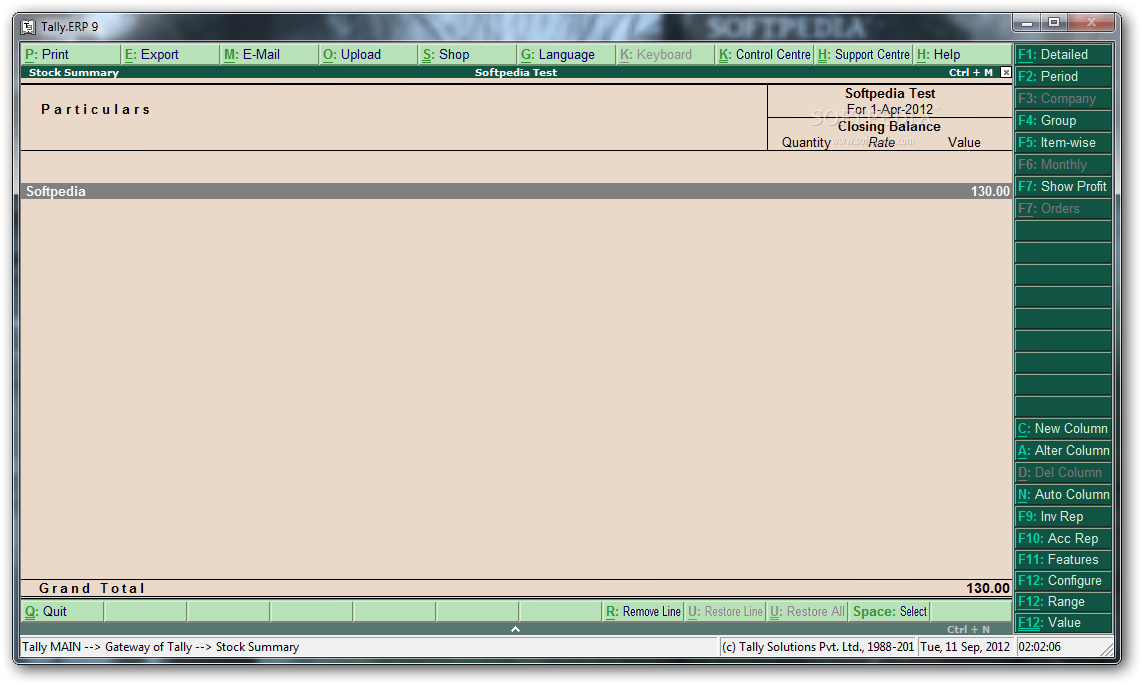Open K: Control Centre

pos(764,55)
